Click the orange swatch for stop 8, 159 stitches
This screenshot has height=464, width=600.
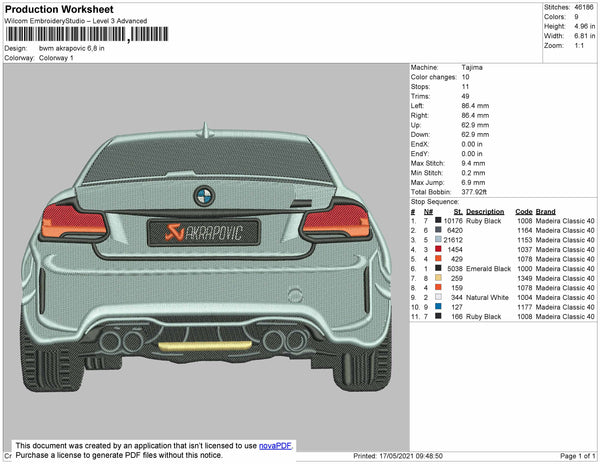[x=438, y=287]
